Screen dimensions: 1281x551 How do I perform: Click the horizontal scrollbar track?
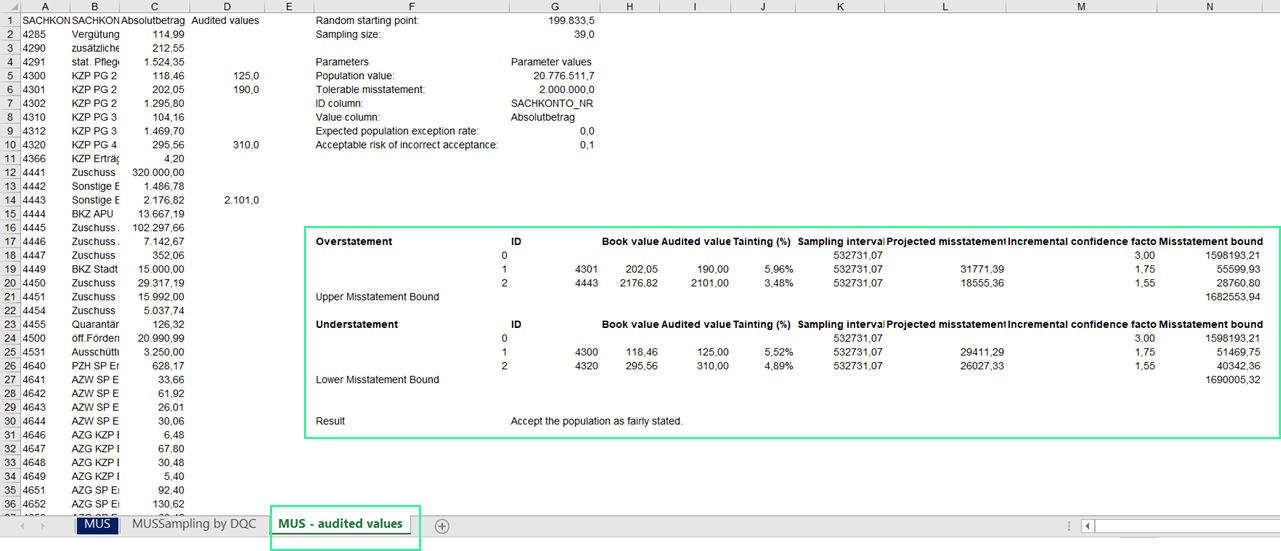1180,525
